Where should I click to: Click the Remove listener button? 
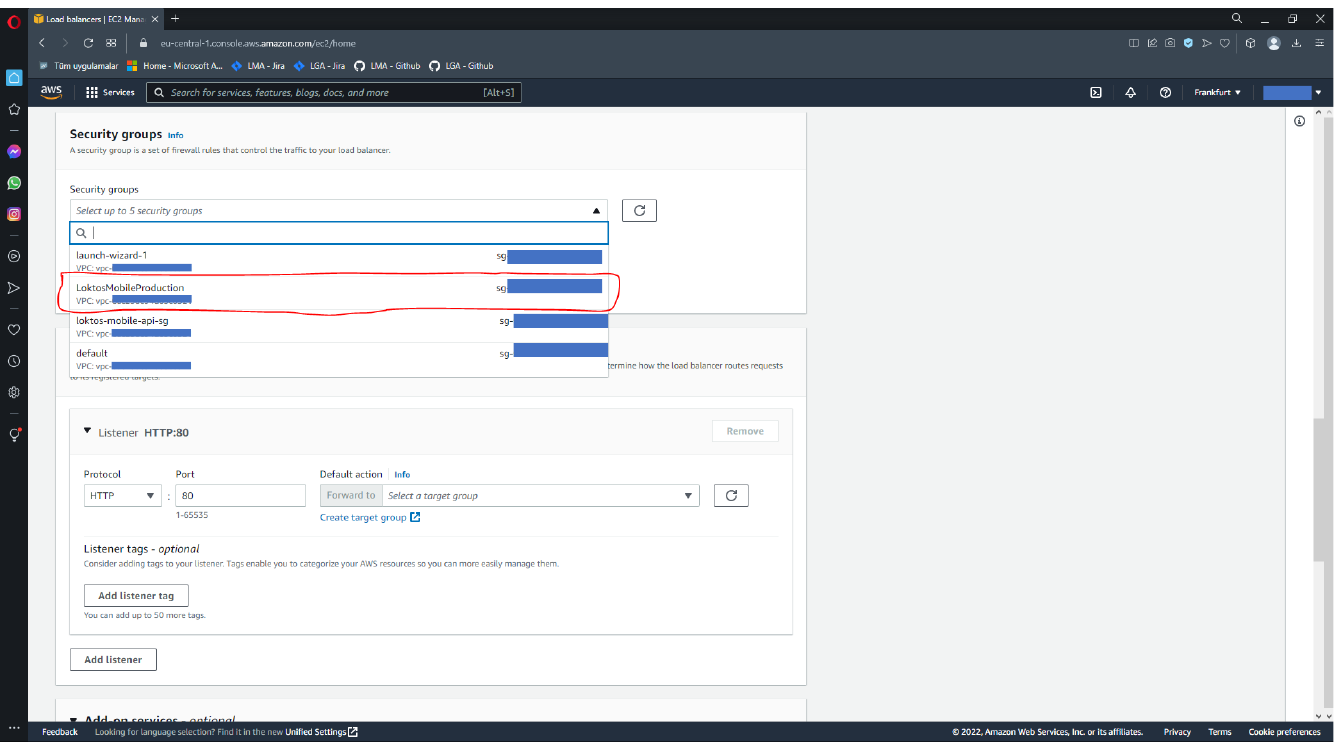pos(745,431)
